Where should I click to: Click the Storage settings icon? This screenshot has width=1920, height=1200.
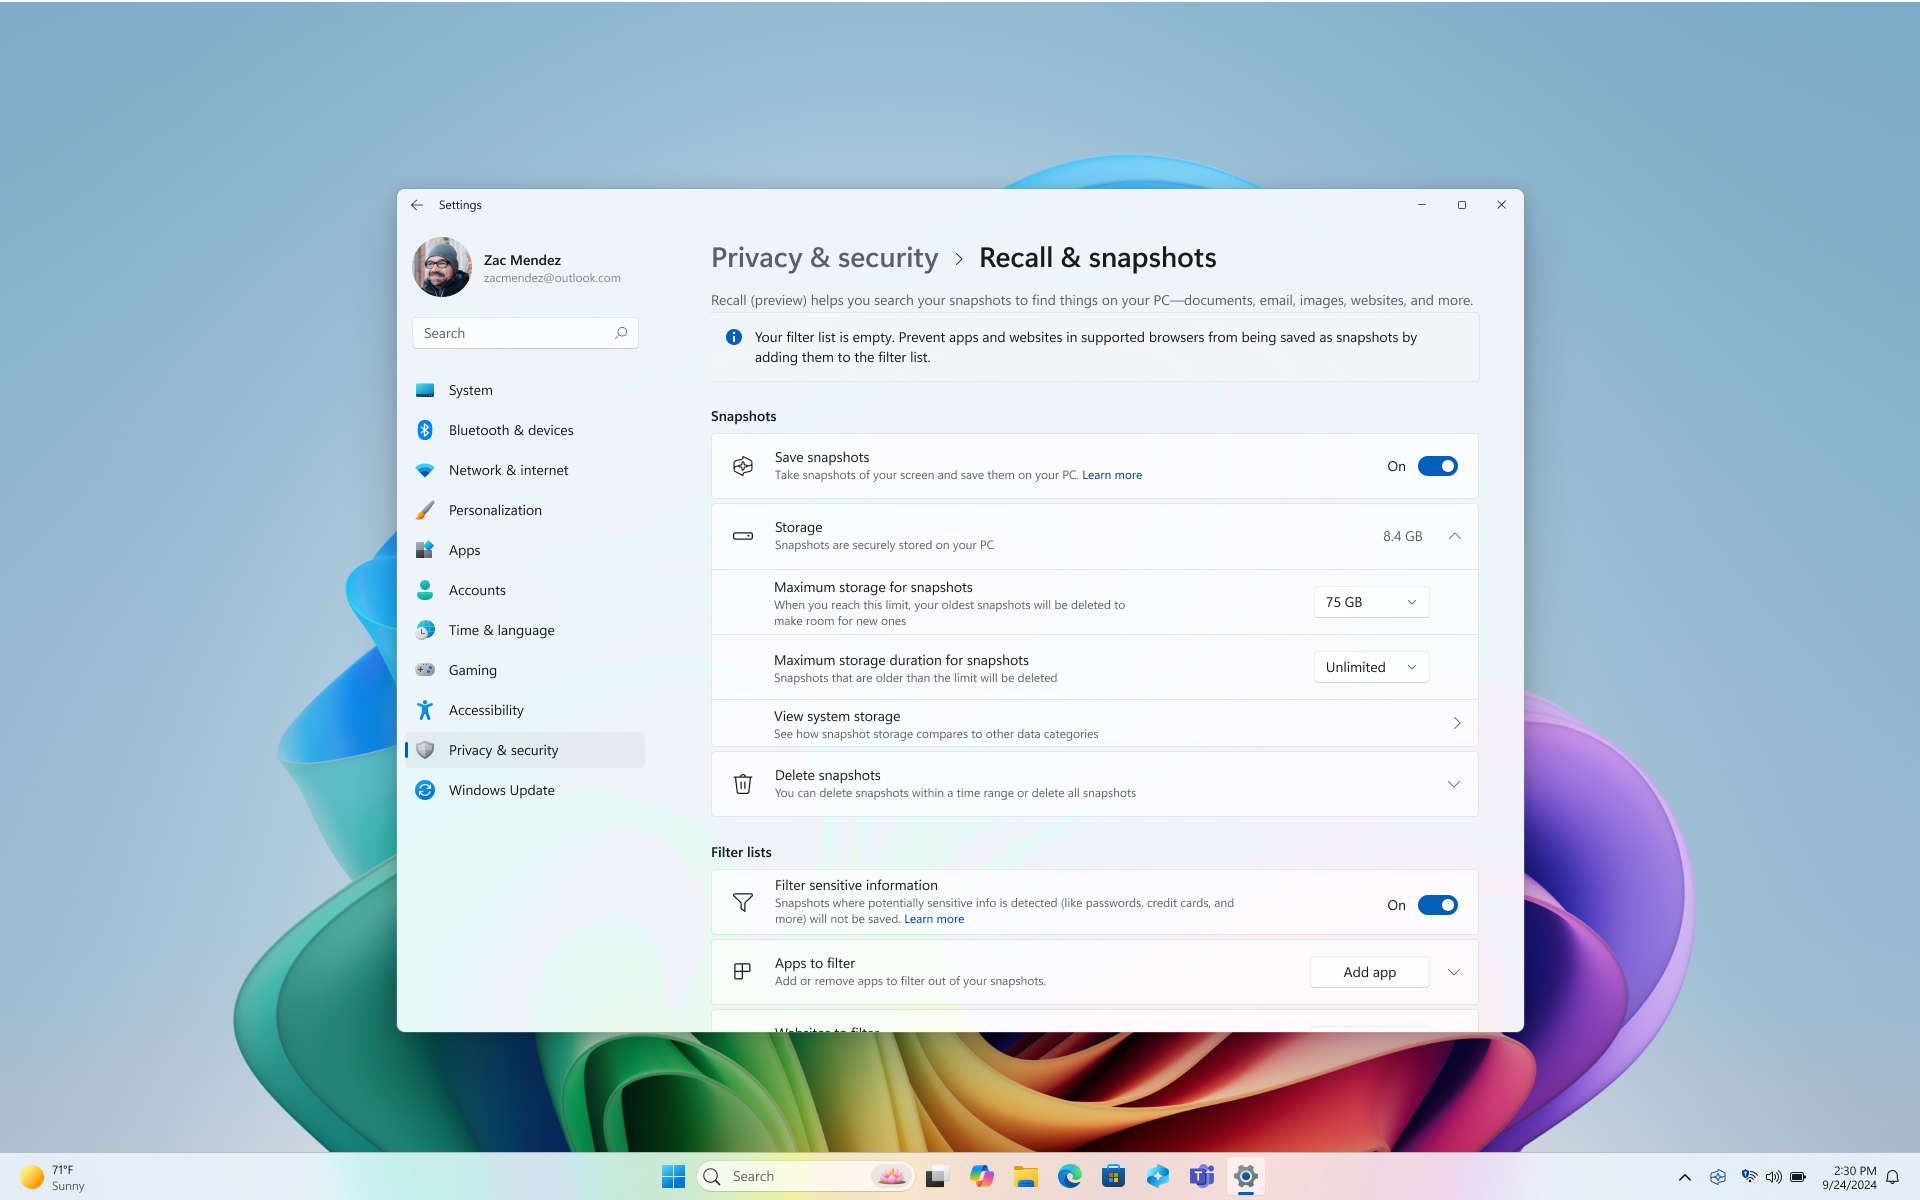[x=742, y=535]
